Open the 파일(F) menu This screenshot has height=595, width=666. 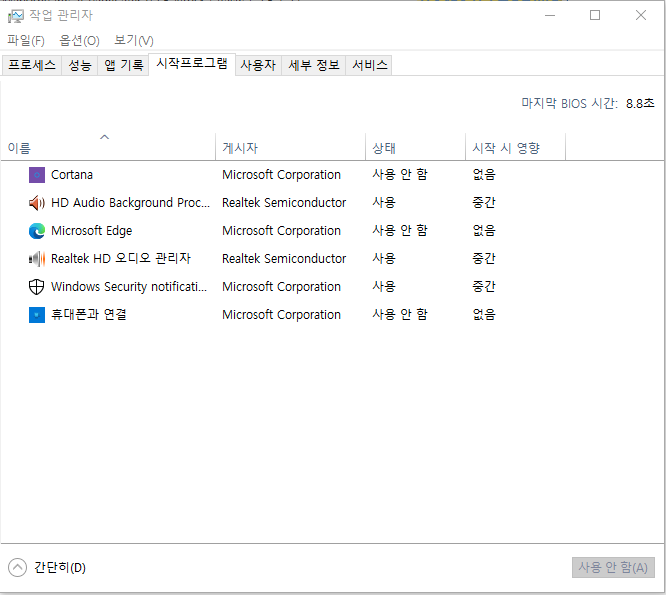(26, 41)
